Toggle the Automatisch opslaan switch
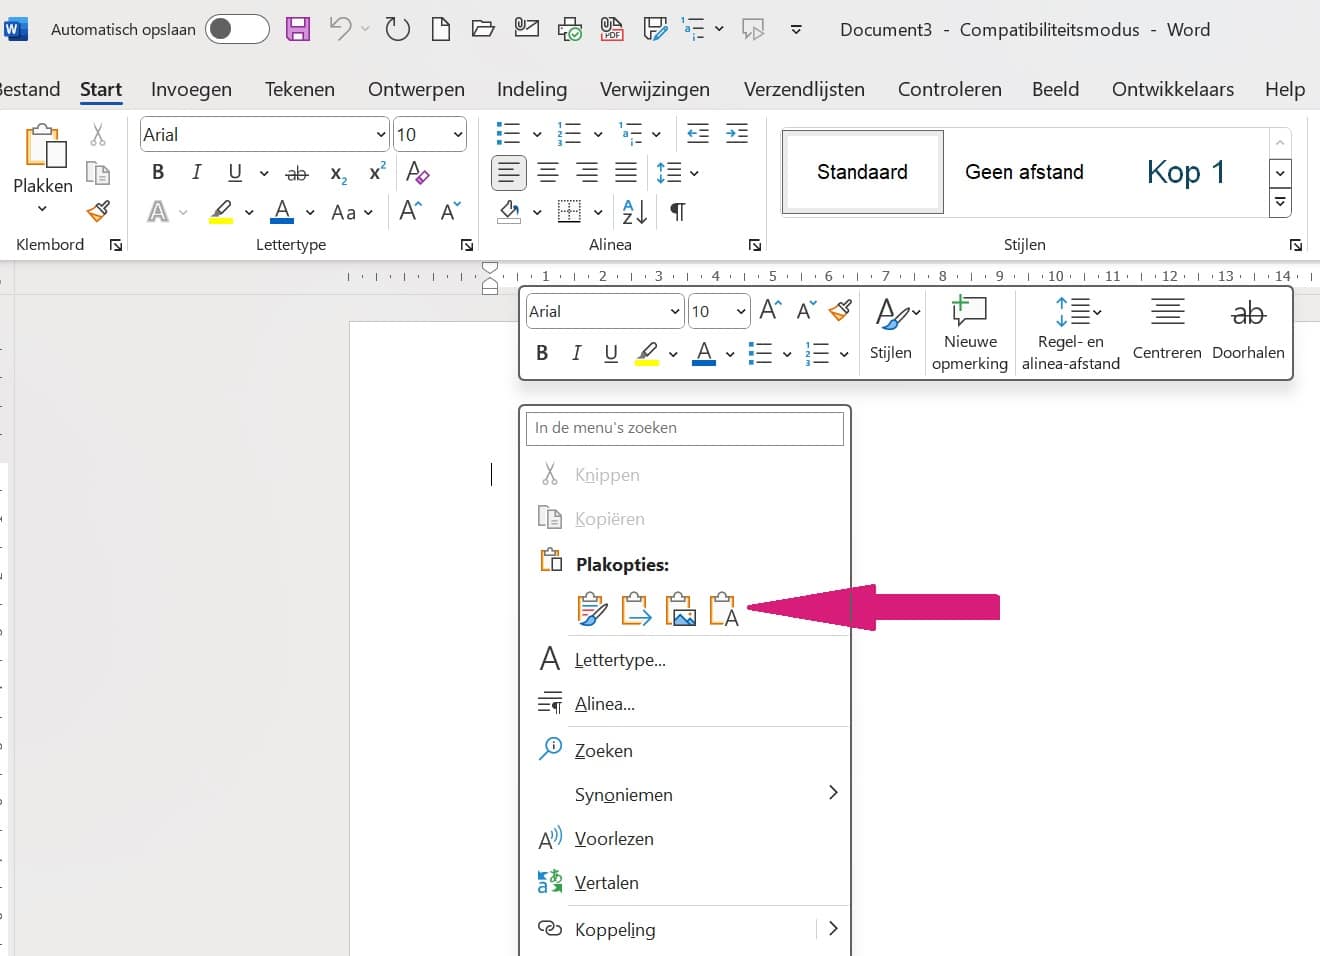The width and height of the screenshot is (1320, 956). point(237,29)
